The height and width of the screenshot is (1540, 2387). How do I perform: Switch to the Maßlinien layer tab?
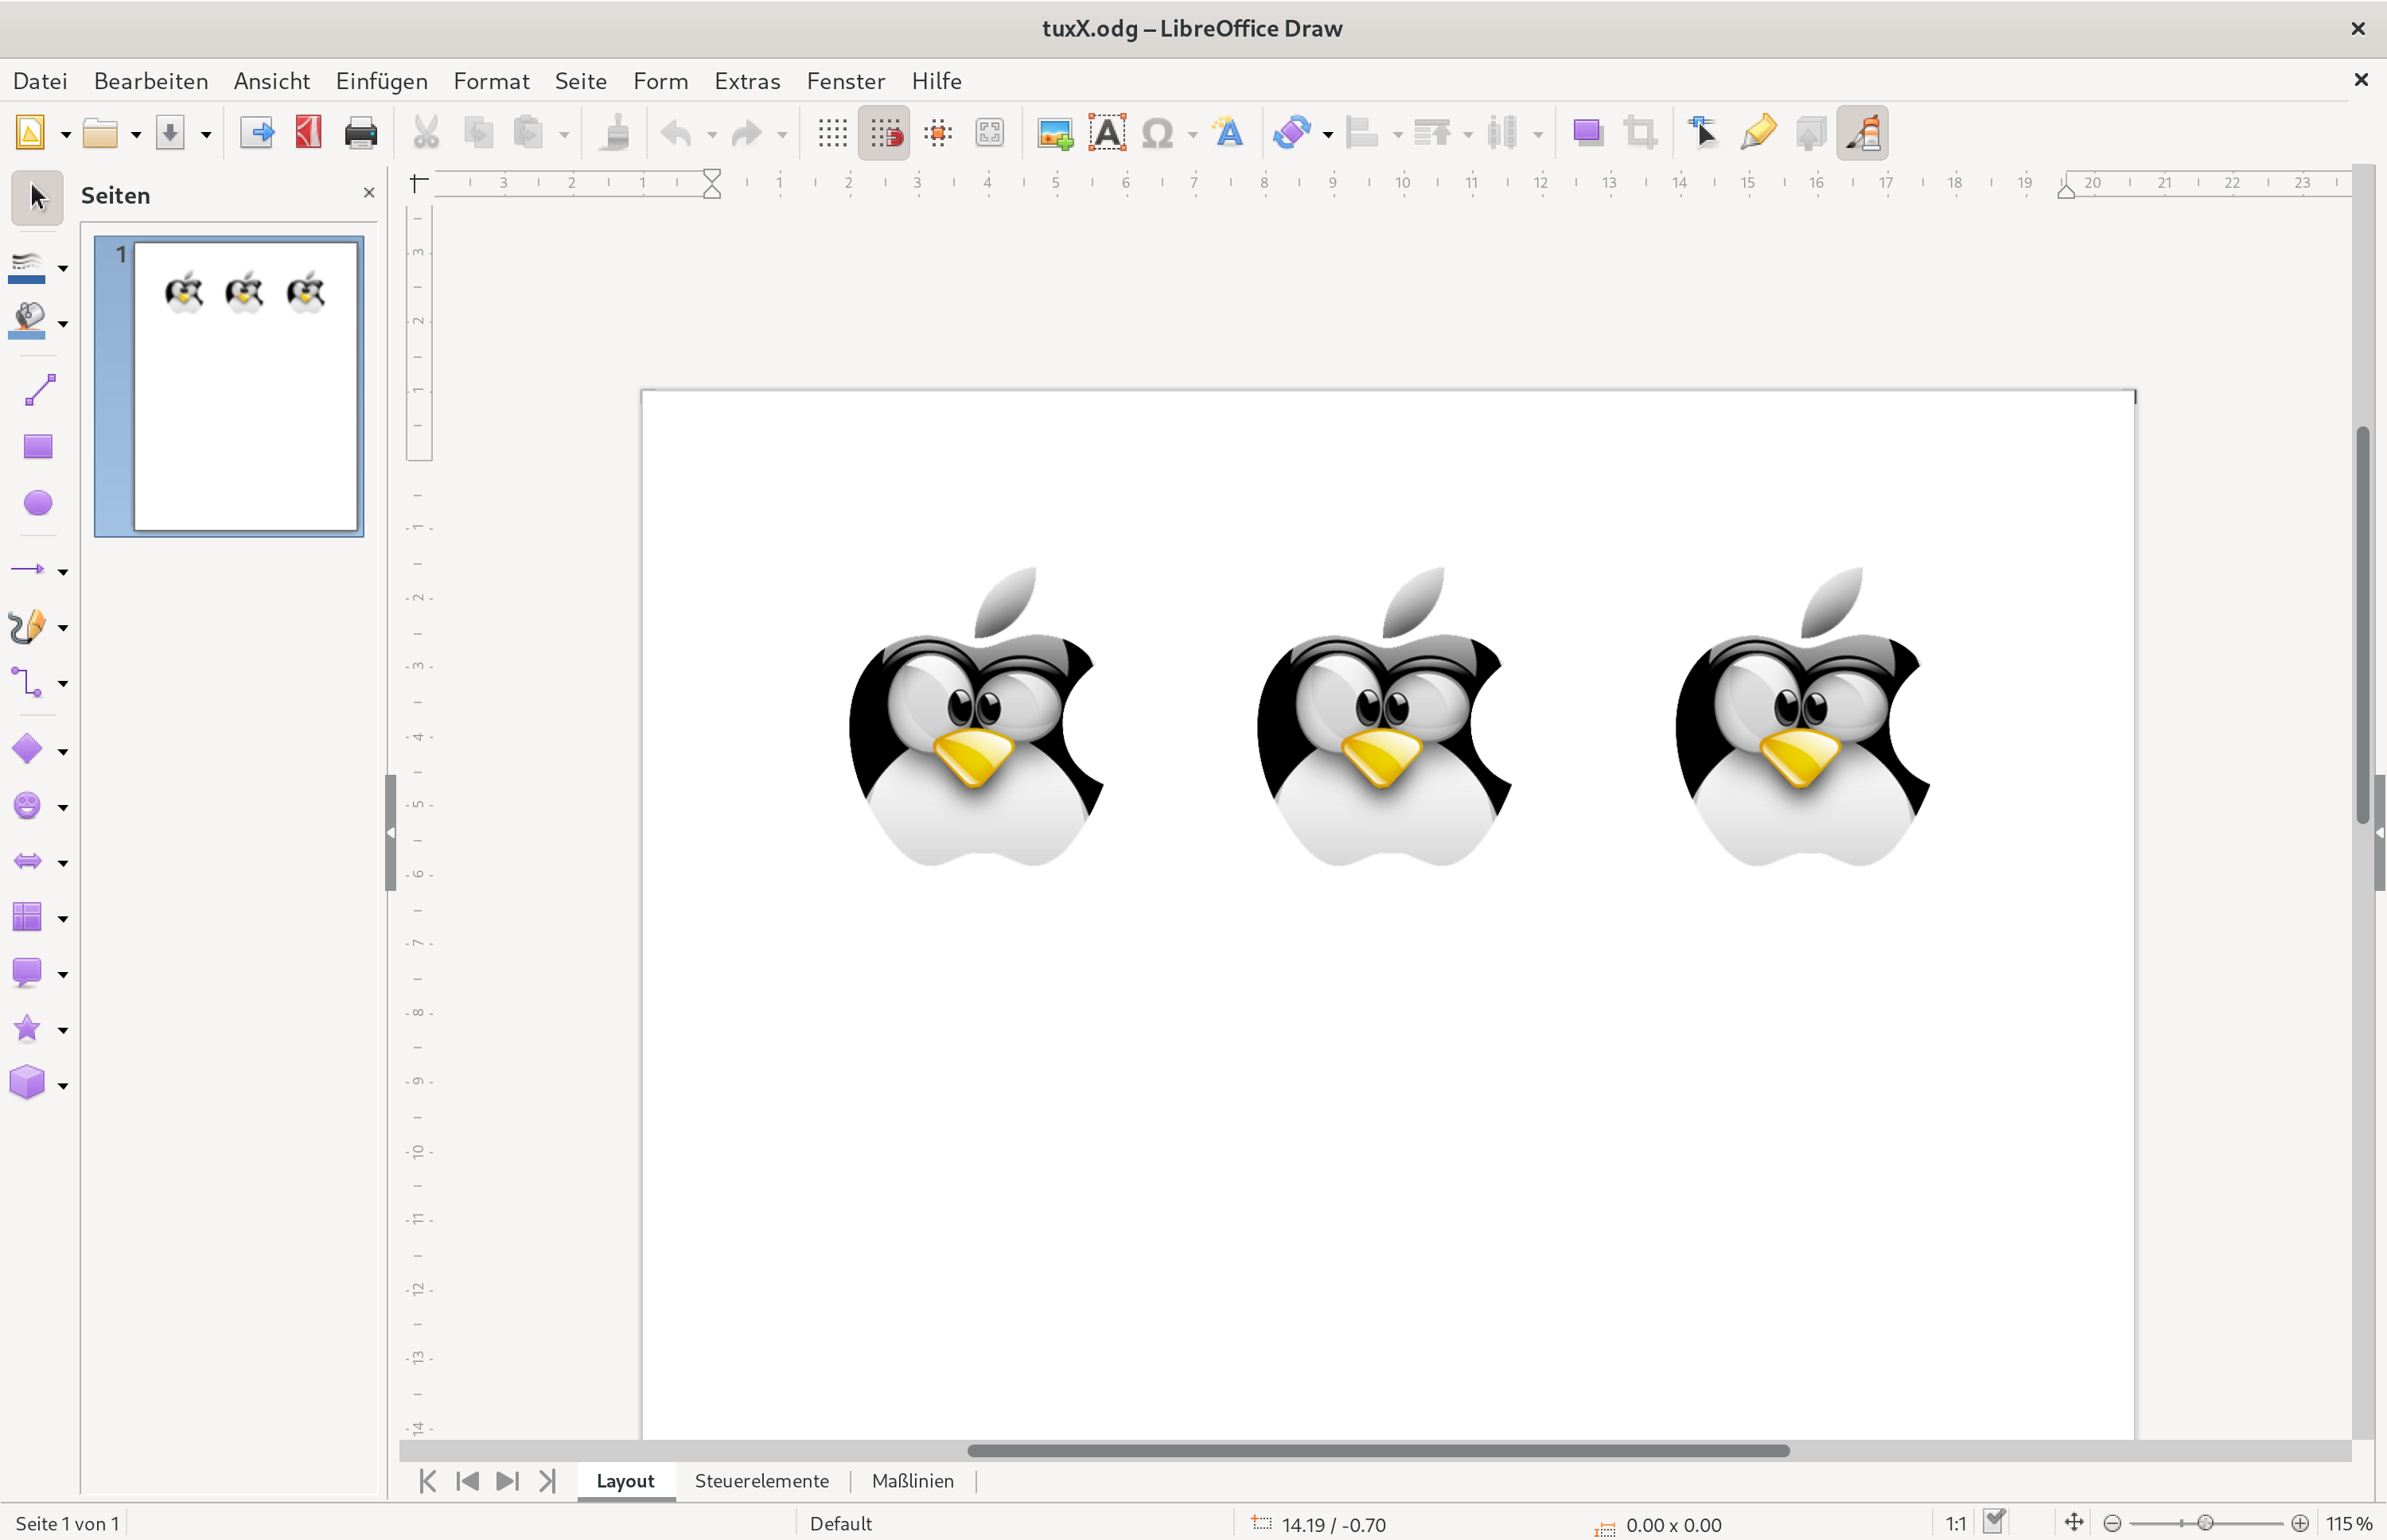tap(912, 1481)
